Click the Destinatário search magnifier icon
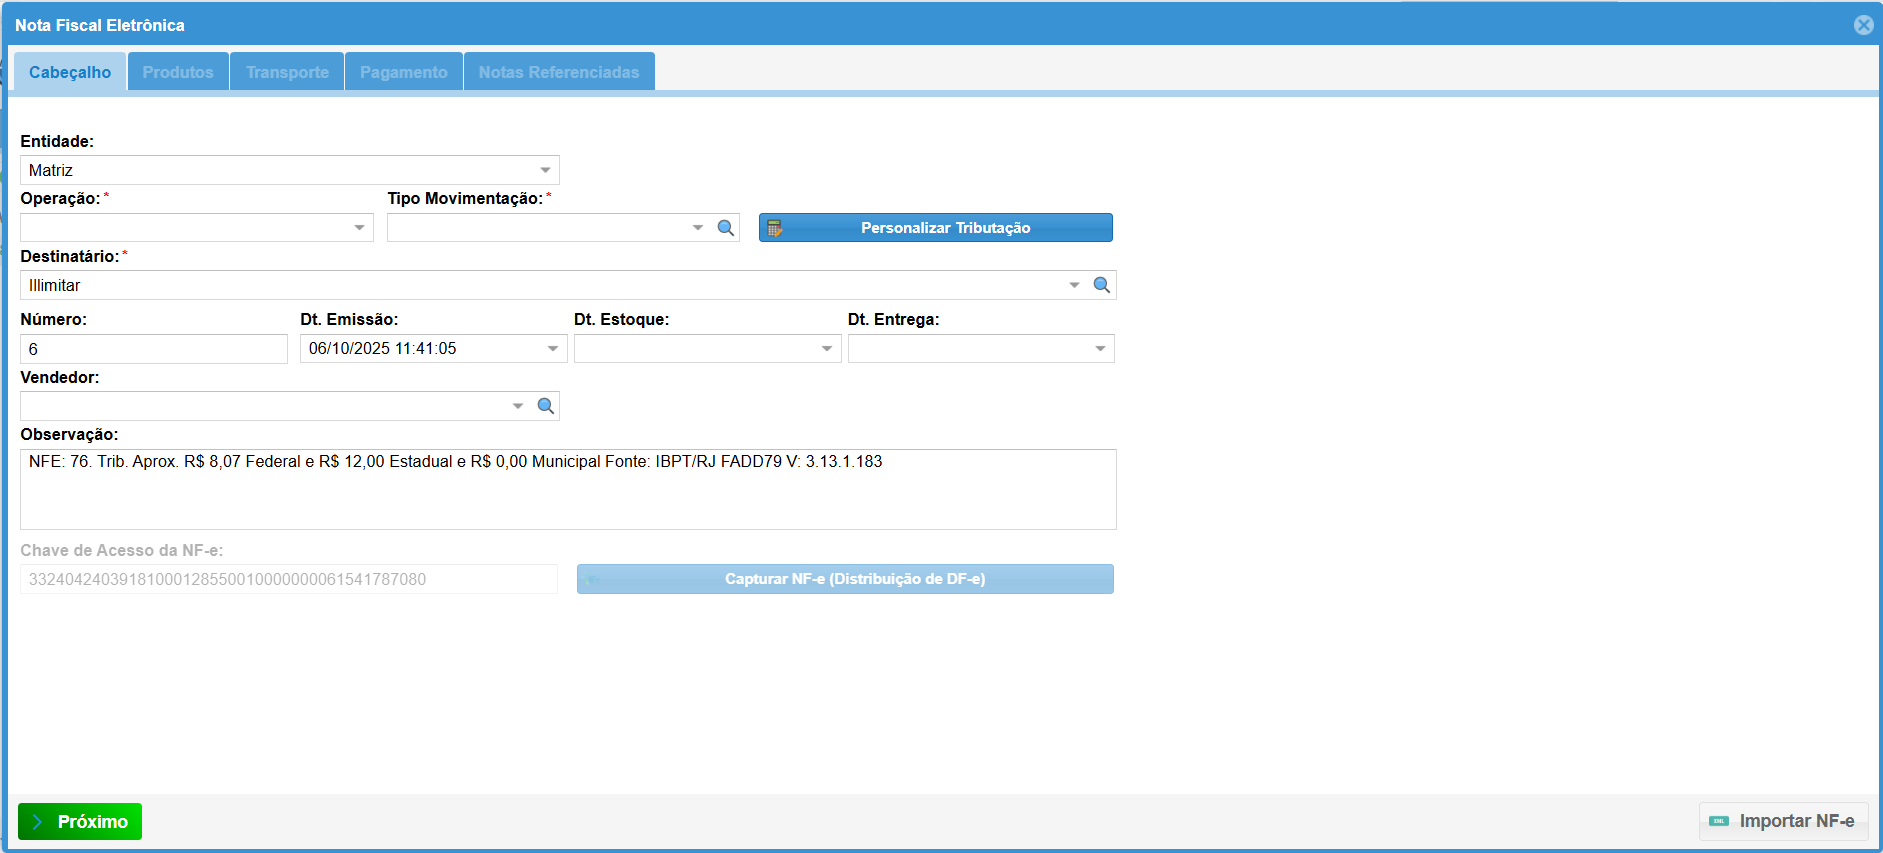This screenshot has height=853, width=1883. (1101, 285)
